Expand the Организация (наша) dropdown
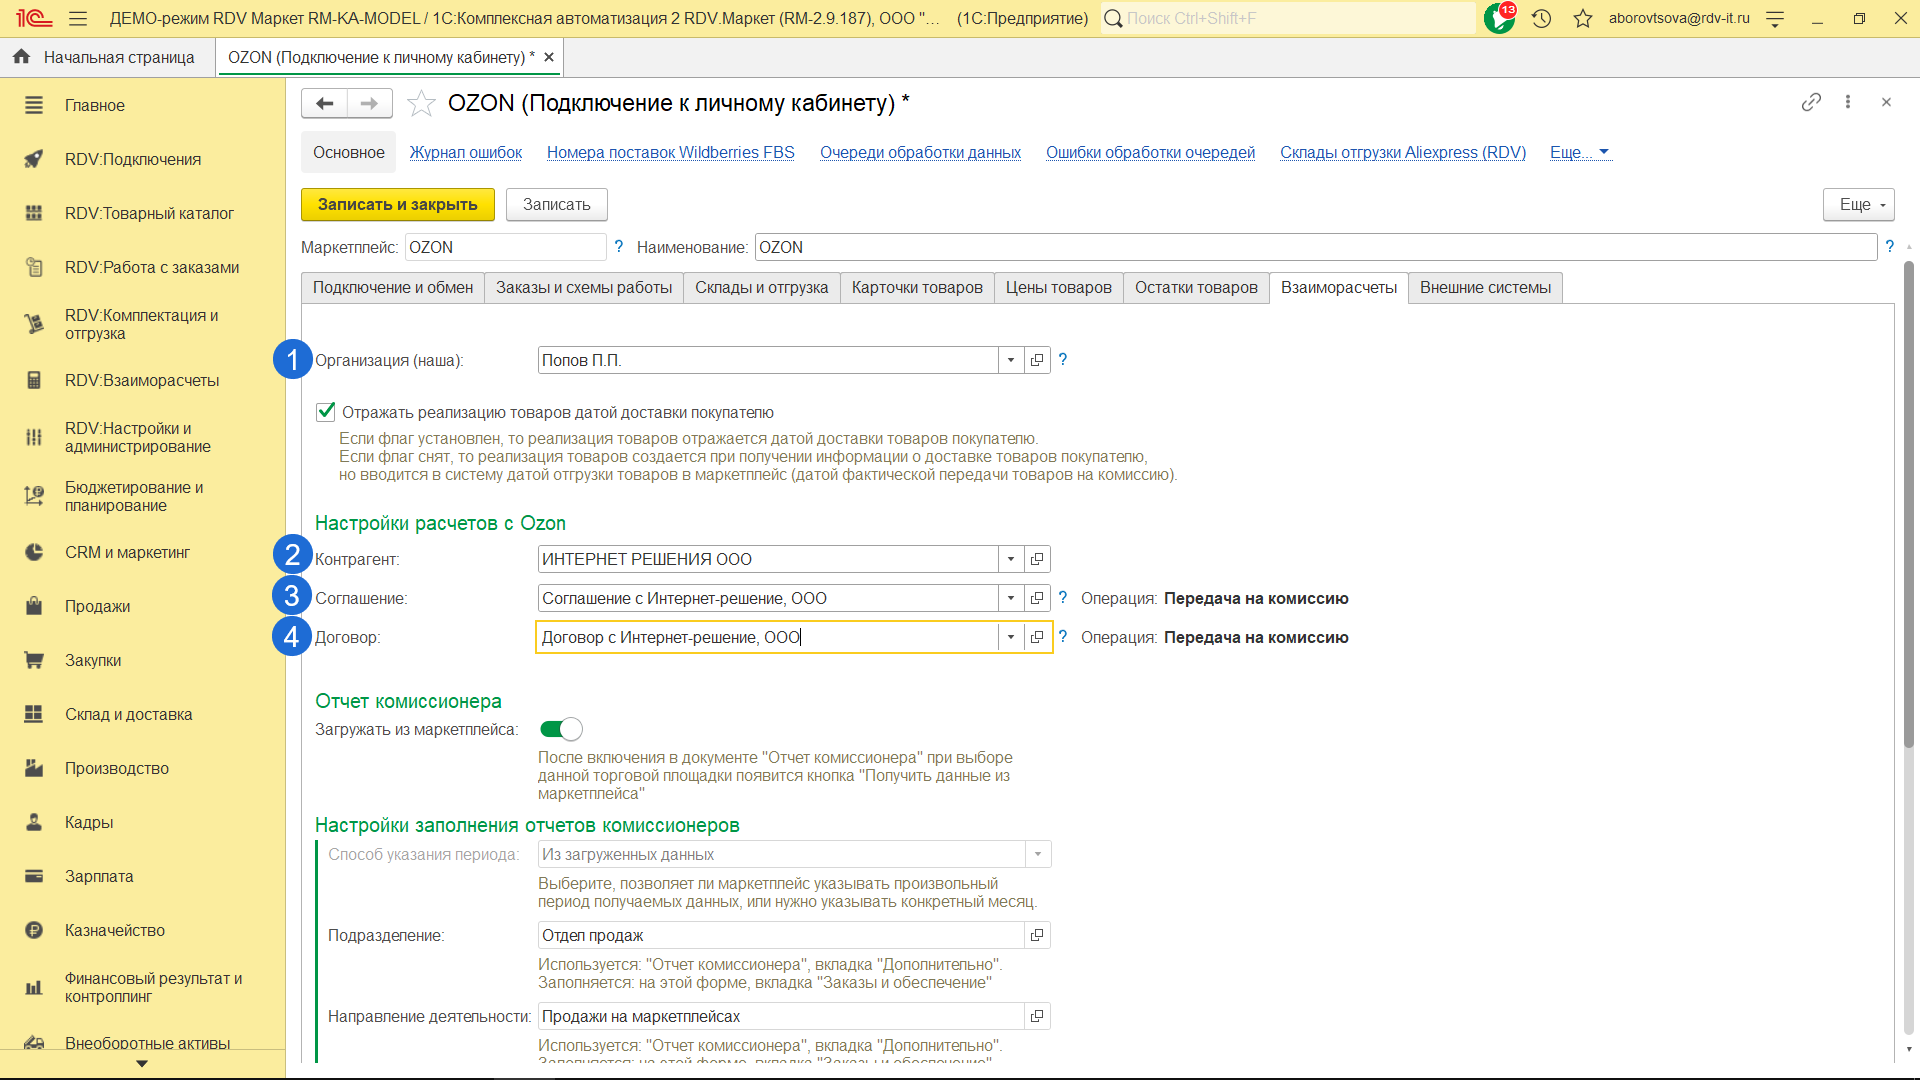Screen dimensions: 1920x1080 tap(1011, 360)
